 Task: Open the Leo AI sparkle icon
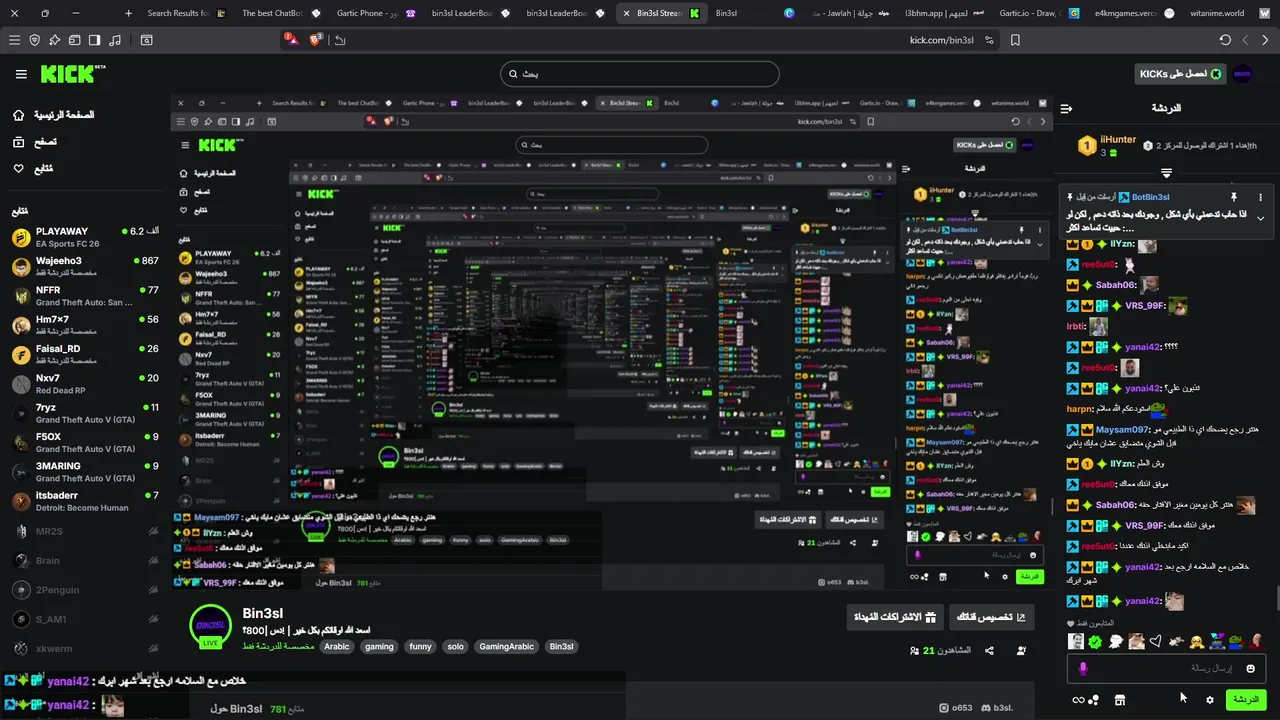(54, 40)
